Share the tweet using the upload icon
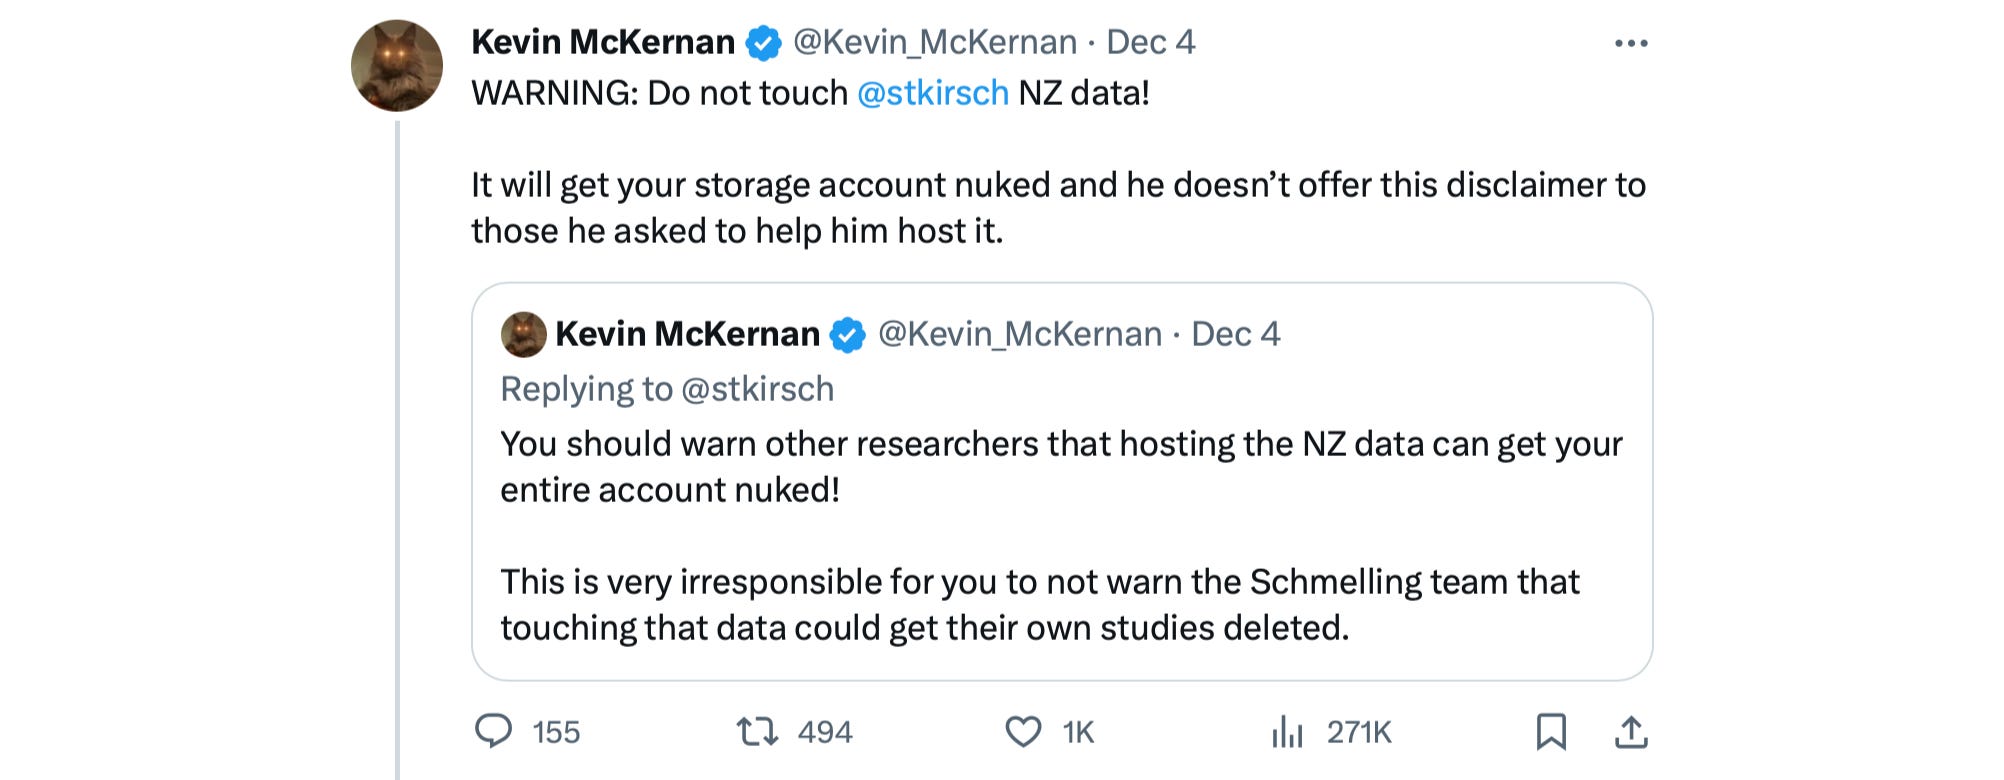 click(x=1631, y=731)
